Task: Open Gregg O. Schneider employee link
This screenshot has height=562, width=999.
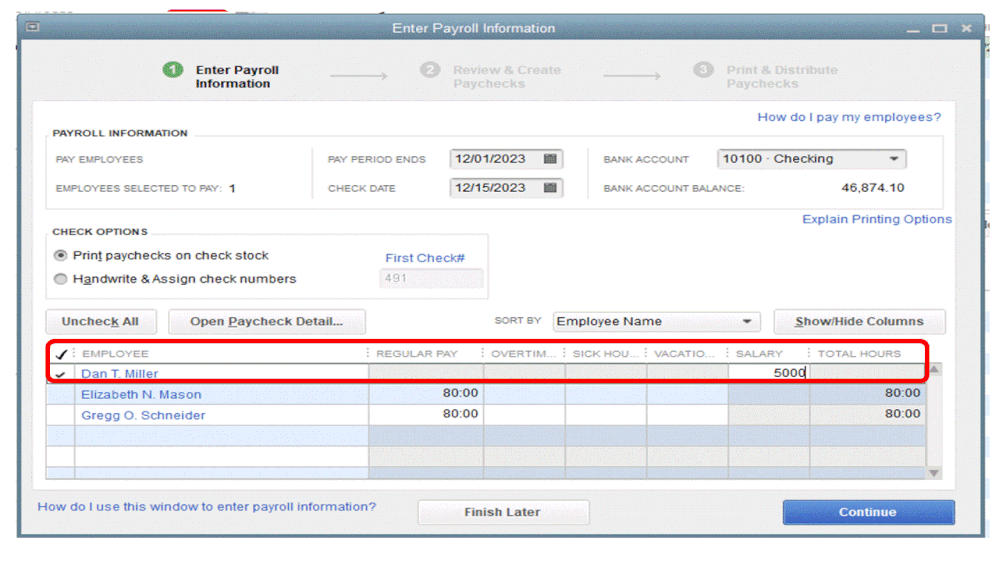Action: point(143,415)
